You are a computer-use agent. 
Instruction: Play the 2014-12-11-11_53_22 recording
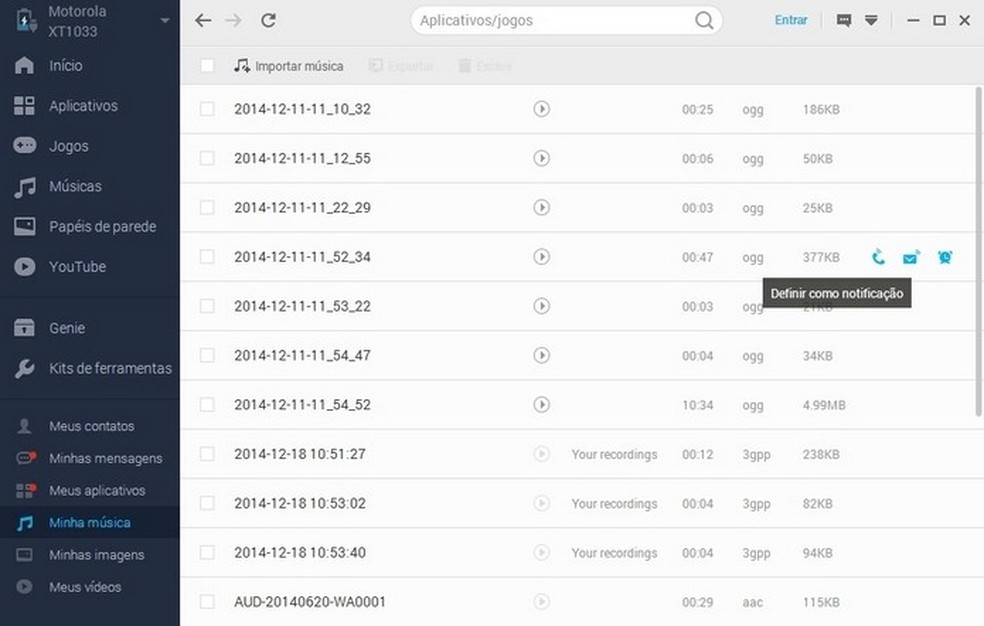click(542, 306)
